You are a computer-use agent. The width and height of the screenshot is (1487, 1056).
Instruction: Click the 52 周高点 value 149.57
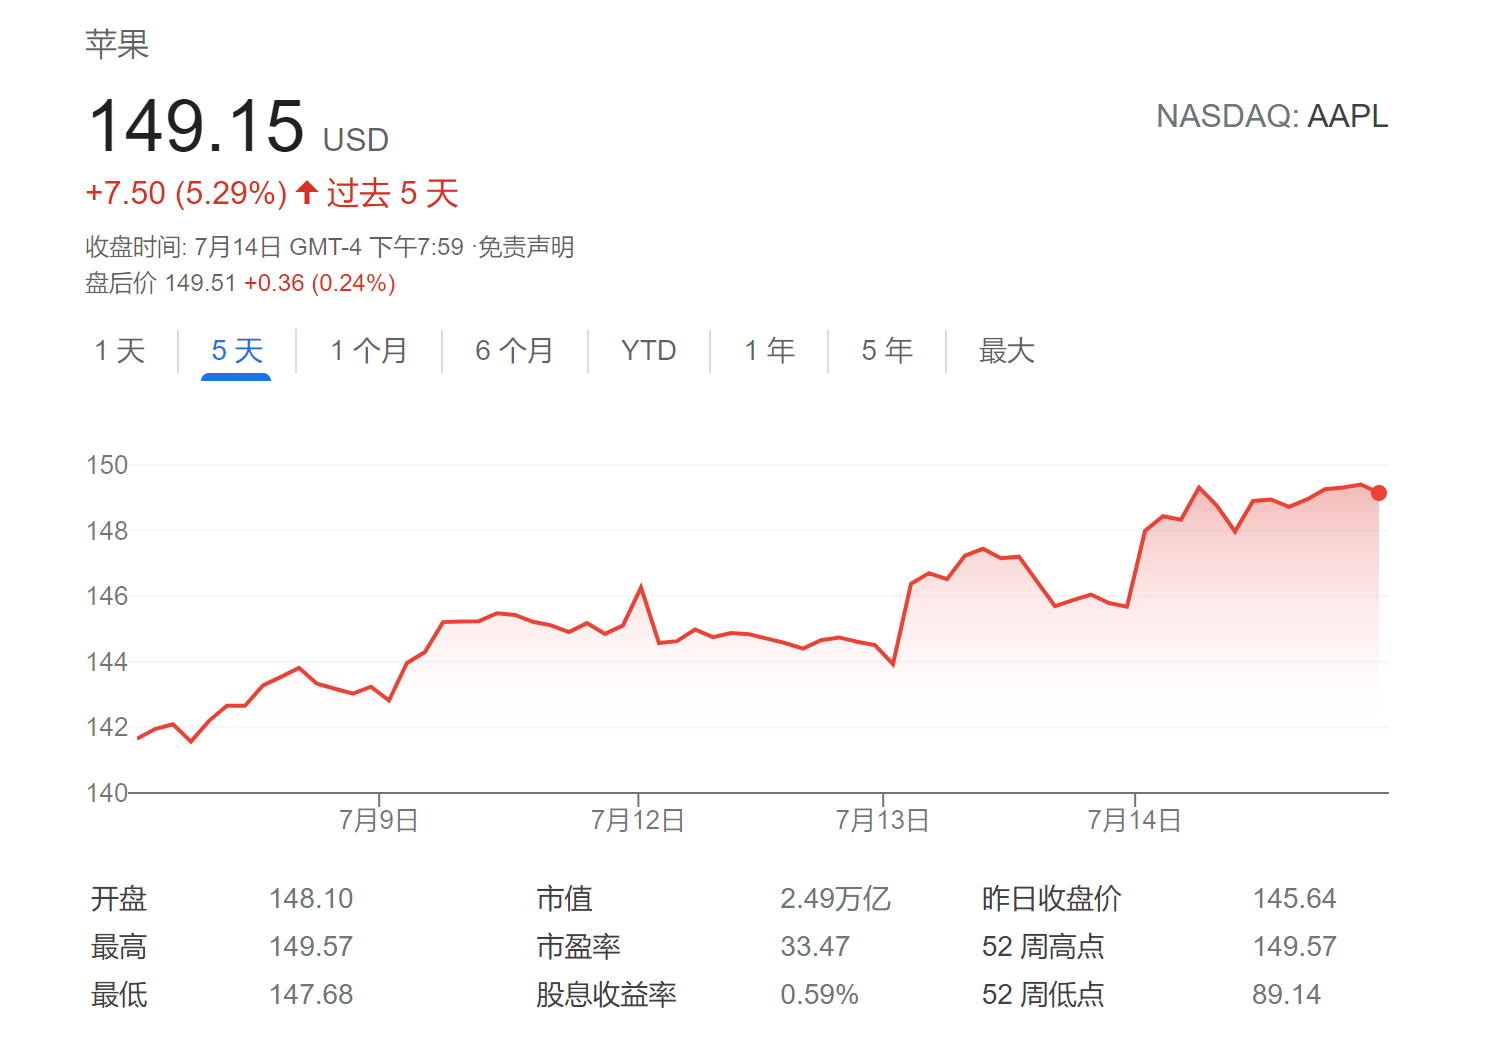click(x=1294, y=947)
